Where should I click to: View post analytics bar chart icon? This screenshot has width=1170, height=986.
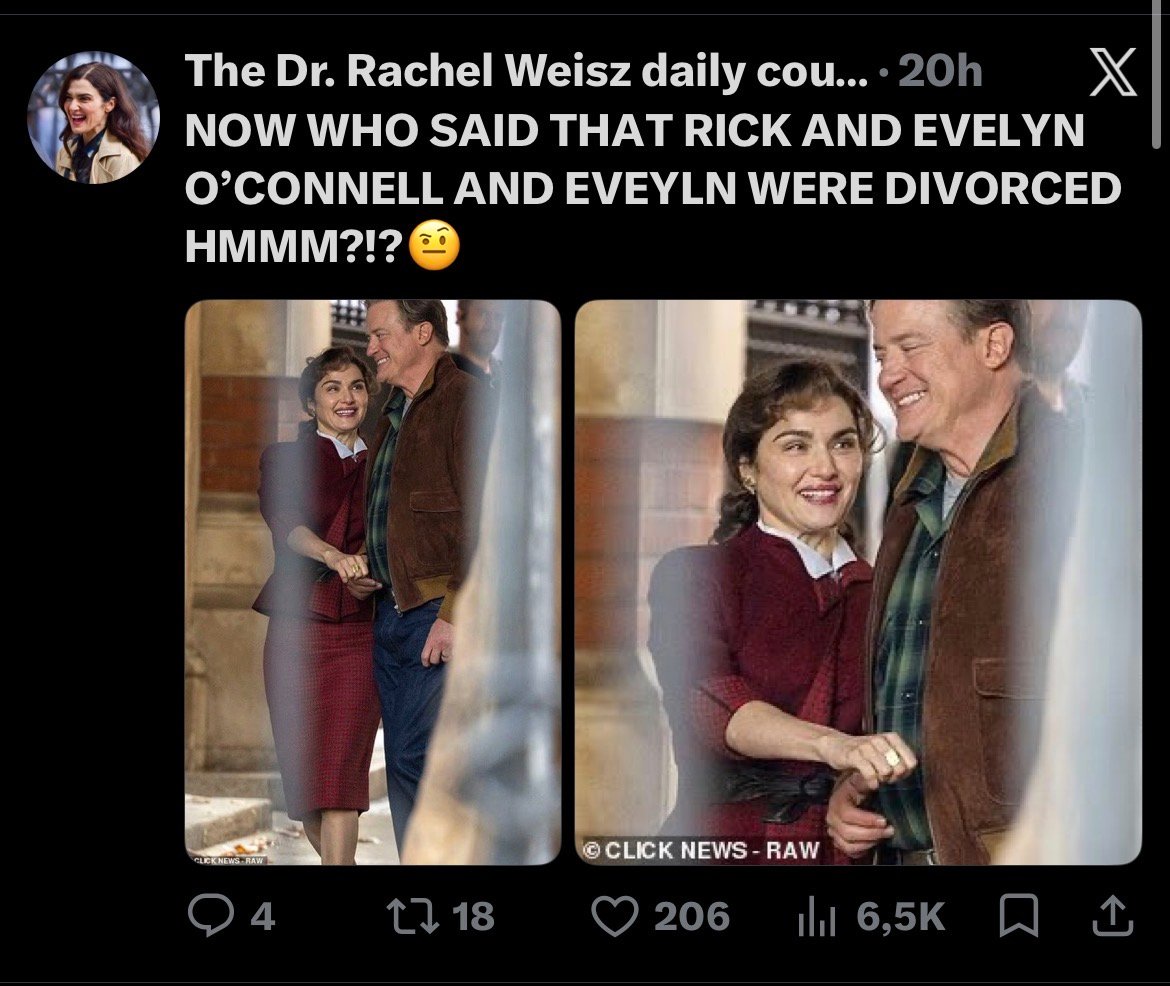816,917
